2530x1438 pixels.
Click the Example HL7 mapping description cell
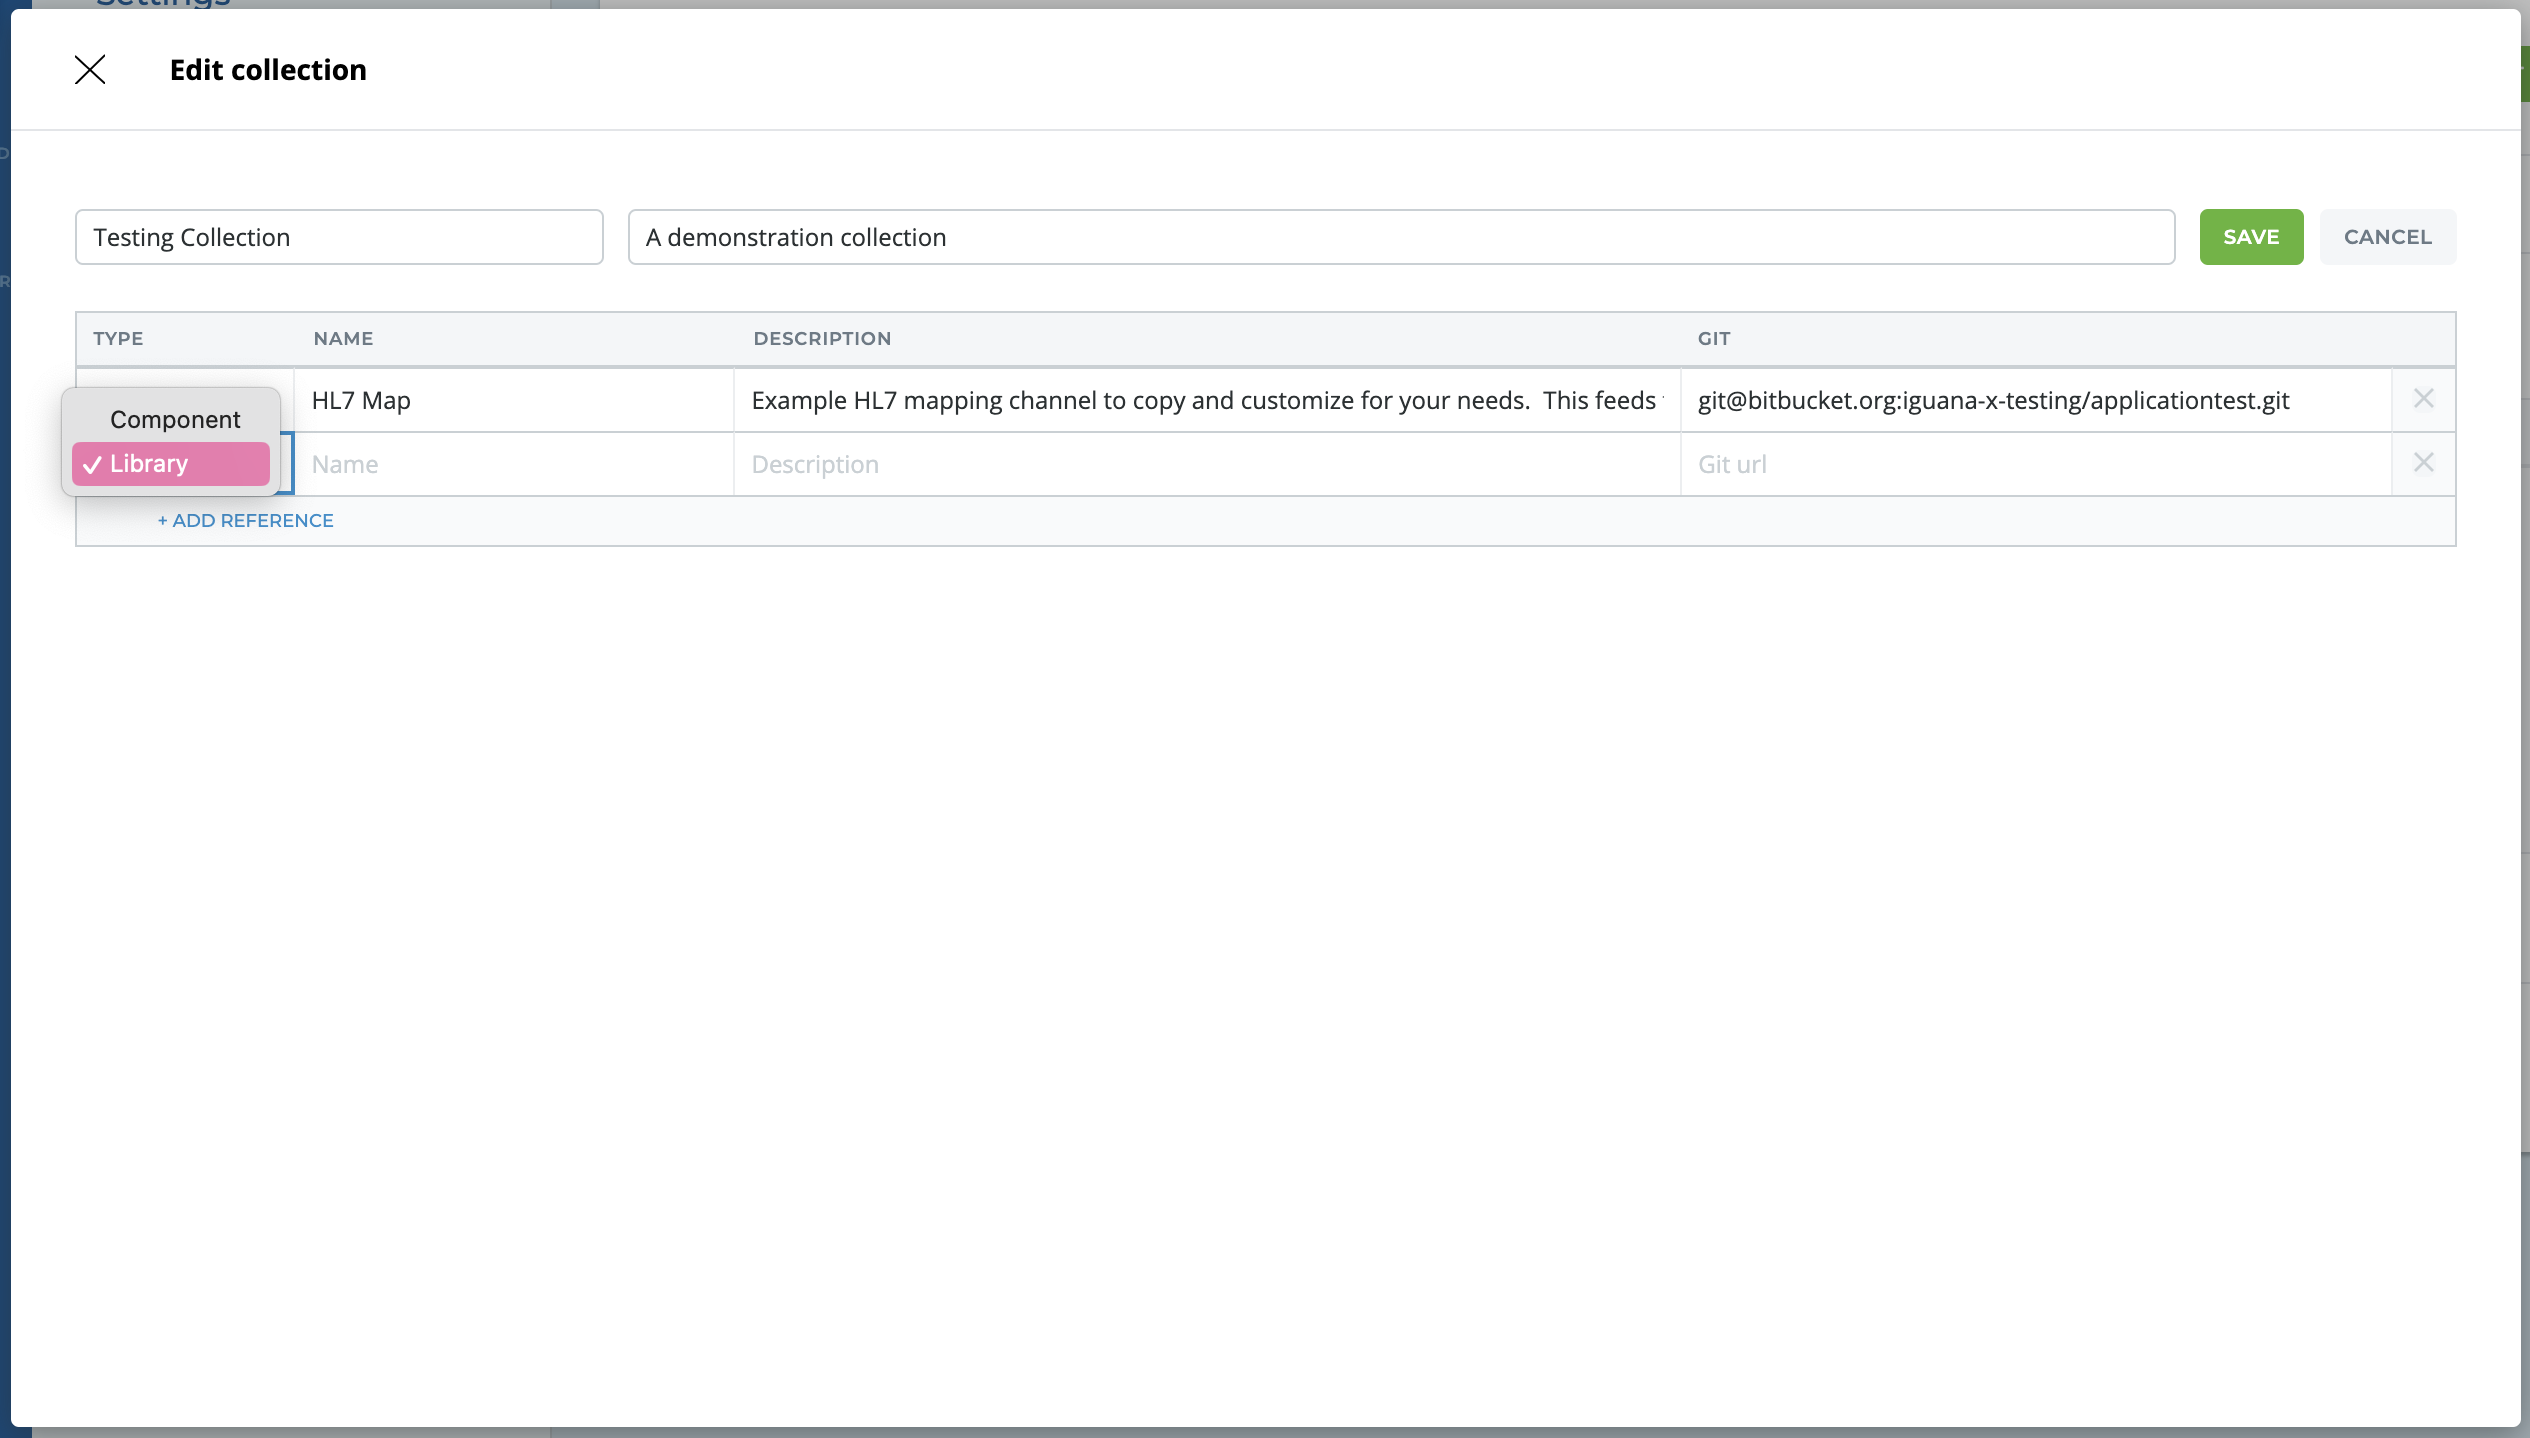coord(1205,401)
